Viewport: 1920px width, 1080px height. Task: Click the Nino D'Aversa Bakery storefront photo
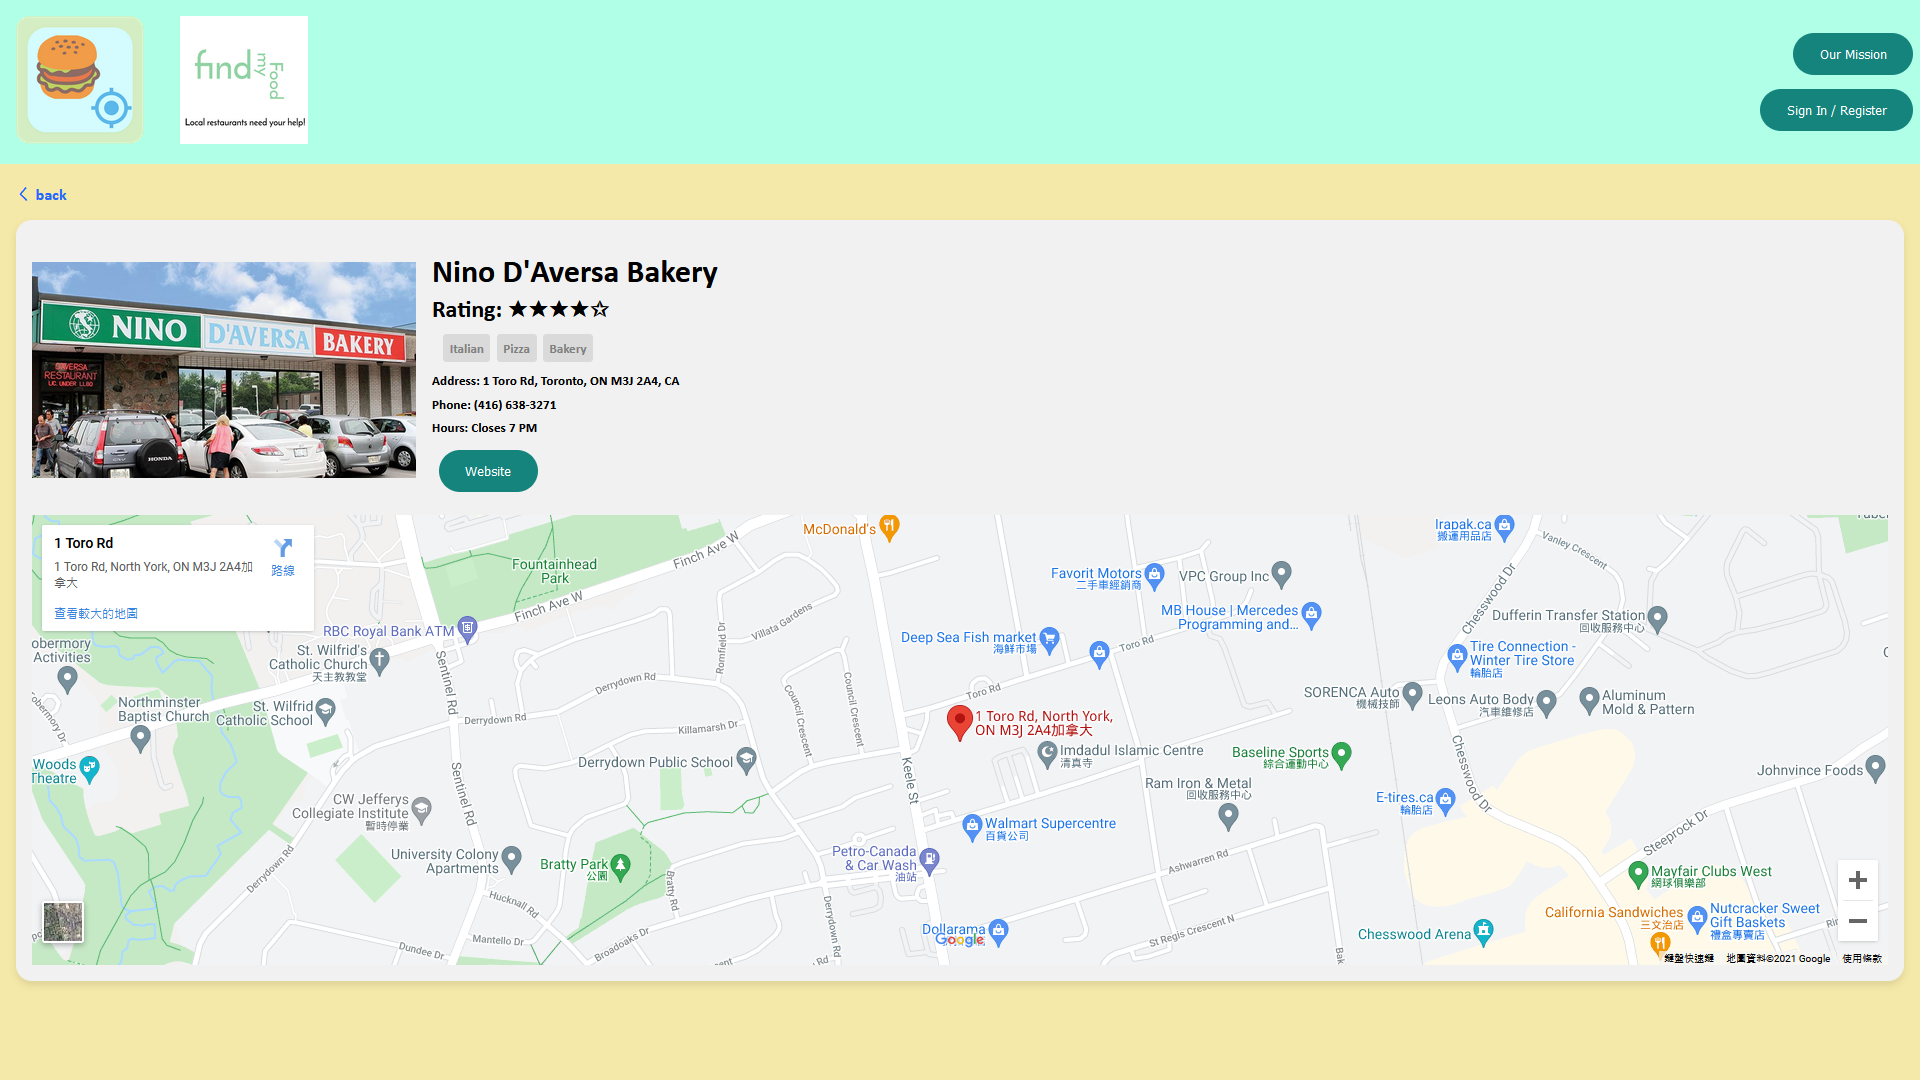224,370
